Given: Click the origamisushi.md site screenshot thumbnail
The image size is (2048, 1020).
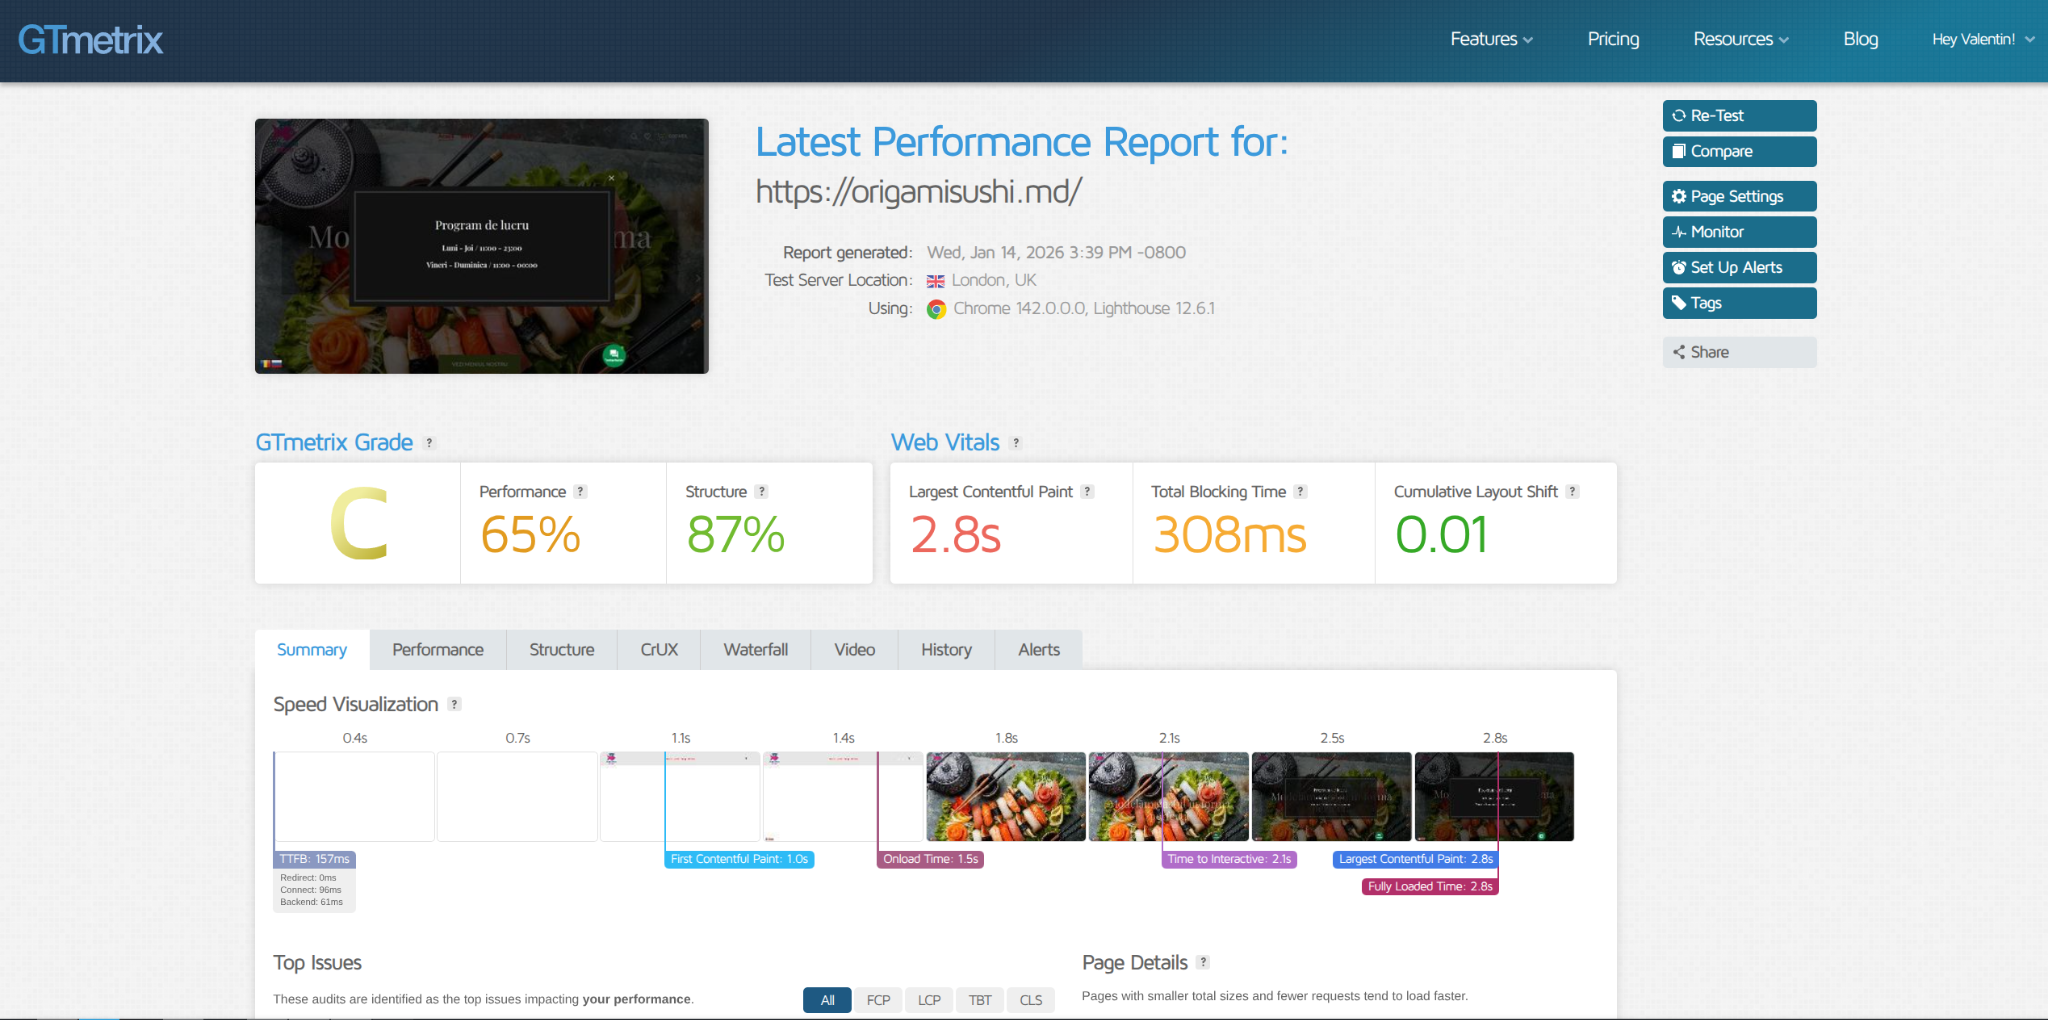Looking at the screenshot, I should pos(481,246).
